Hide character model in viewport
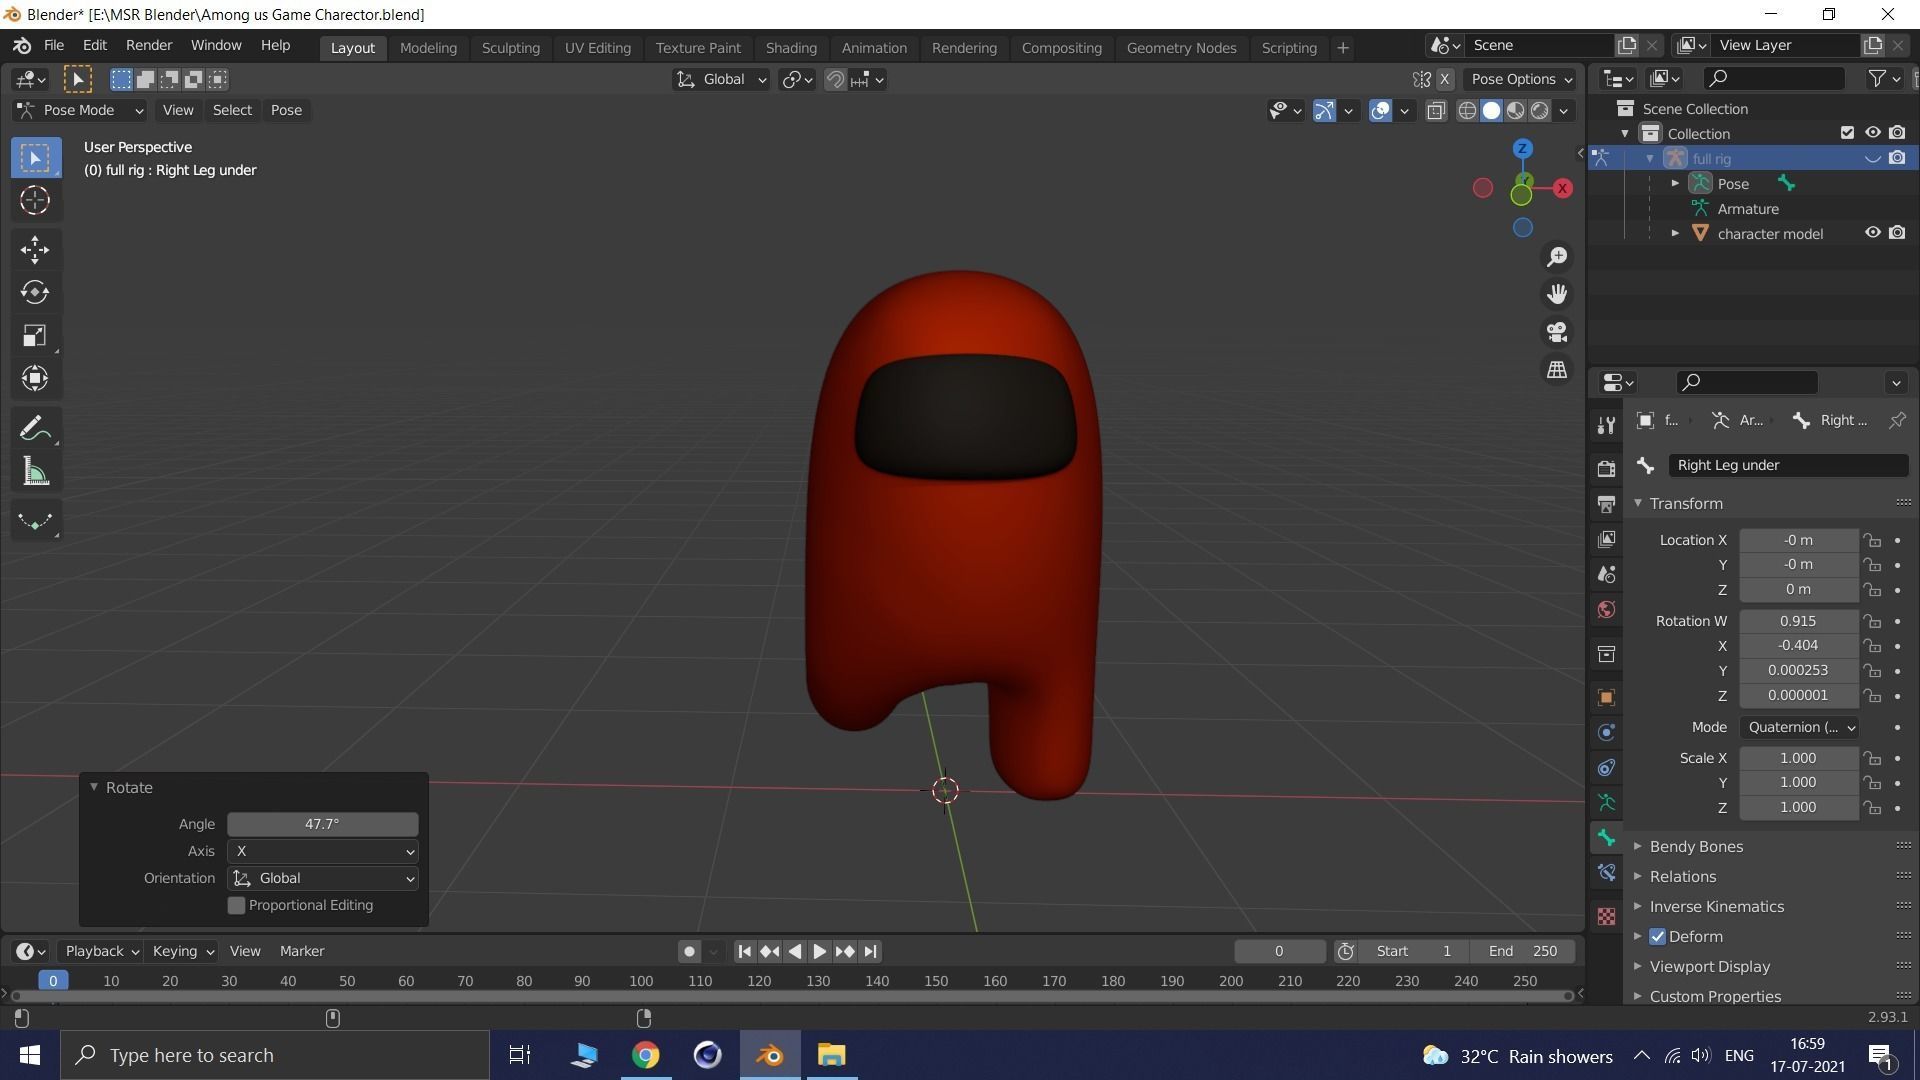Viewport: 1920px width, 1080px height. (x=1873, y=233)
